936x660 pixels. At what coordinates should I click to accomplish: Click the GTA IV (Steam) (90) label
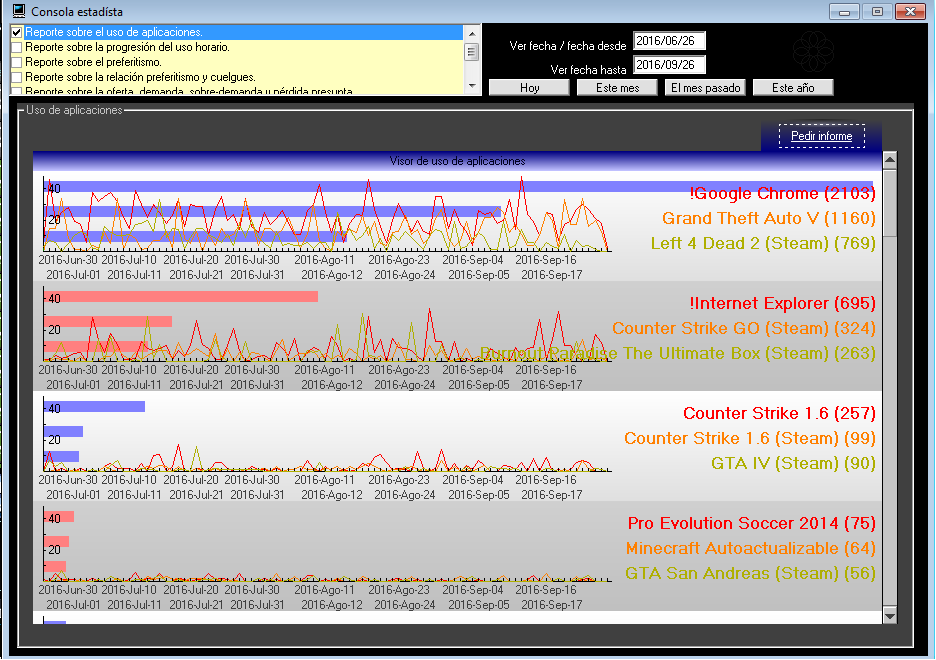(x=793, y=463)
